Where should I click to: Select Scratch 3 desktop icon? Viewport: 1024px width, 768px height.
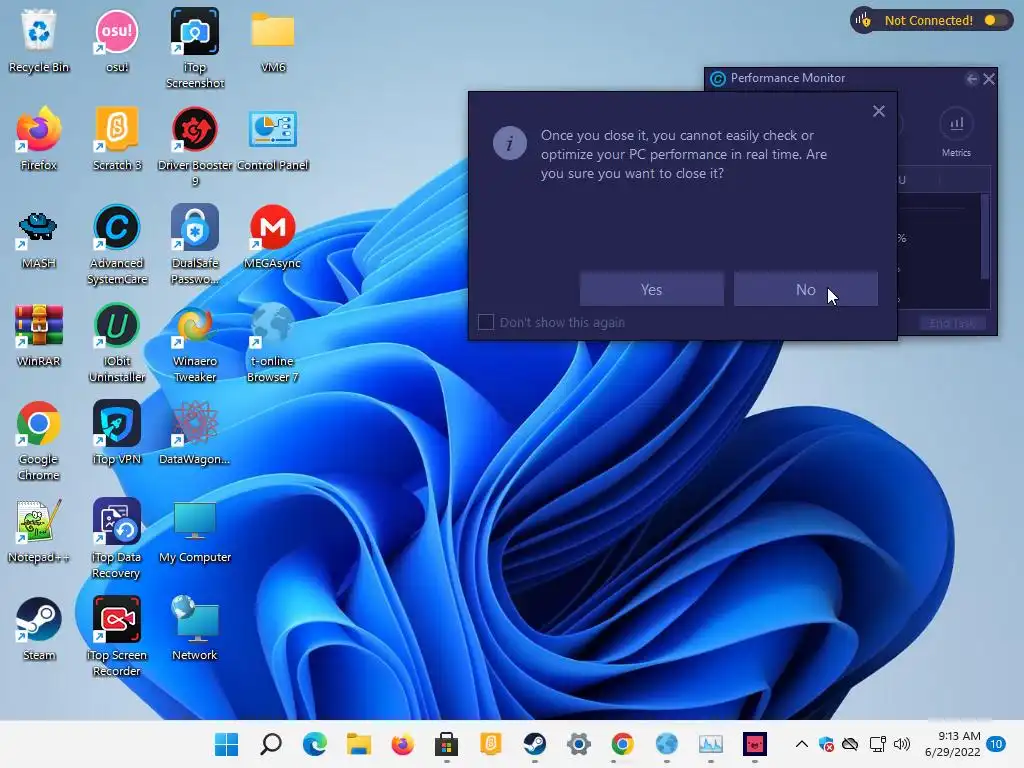click(x=117, y=139)
